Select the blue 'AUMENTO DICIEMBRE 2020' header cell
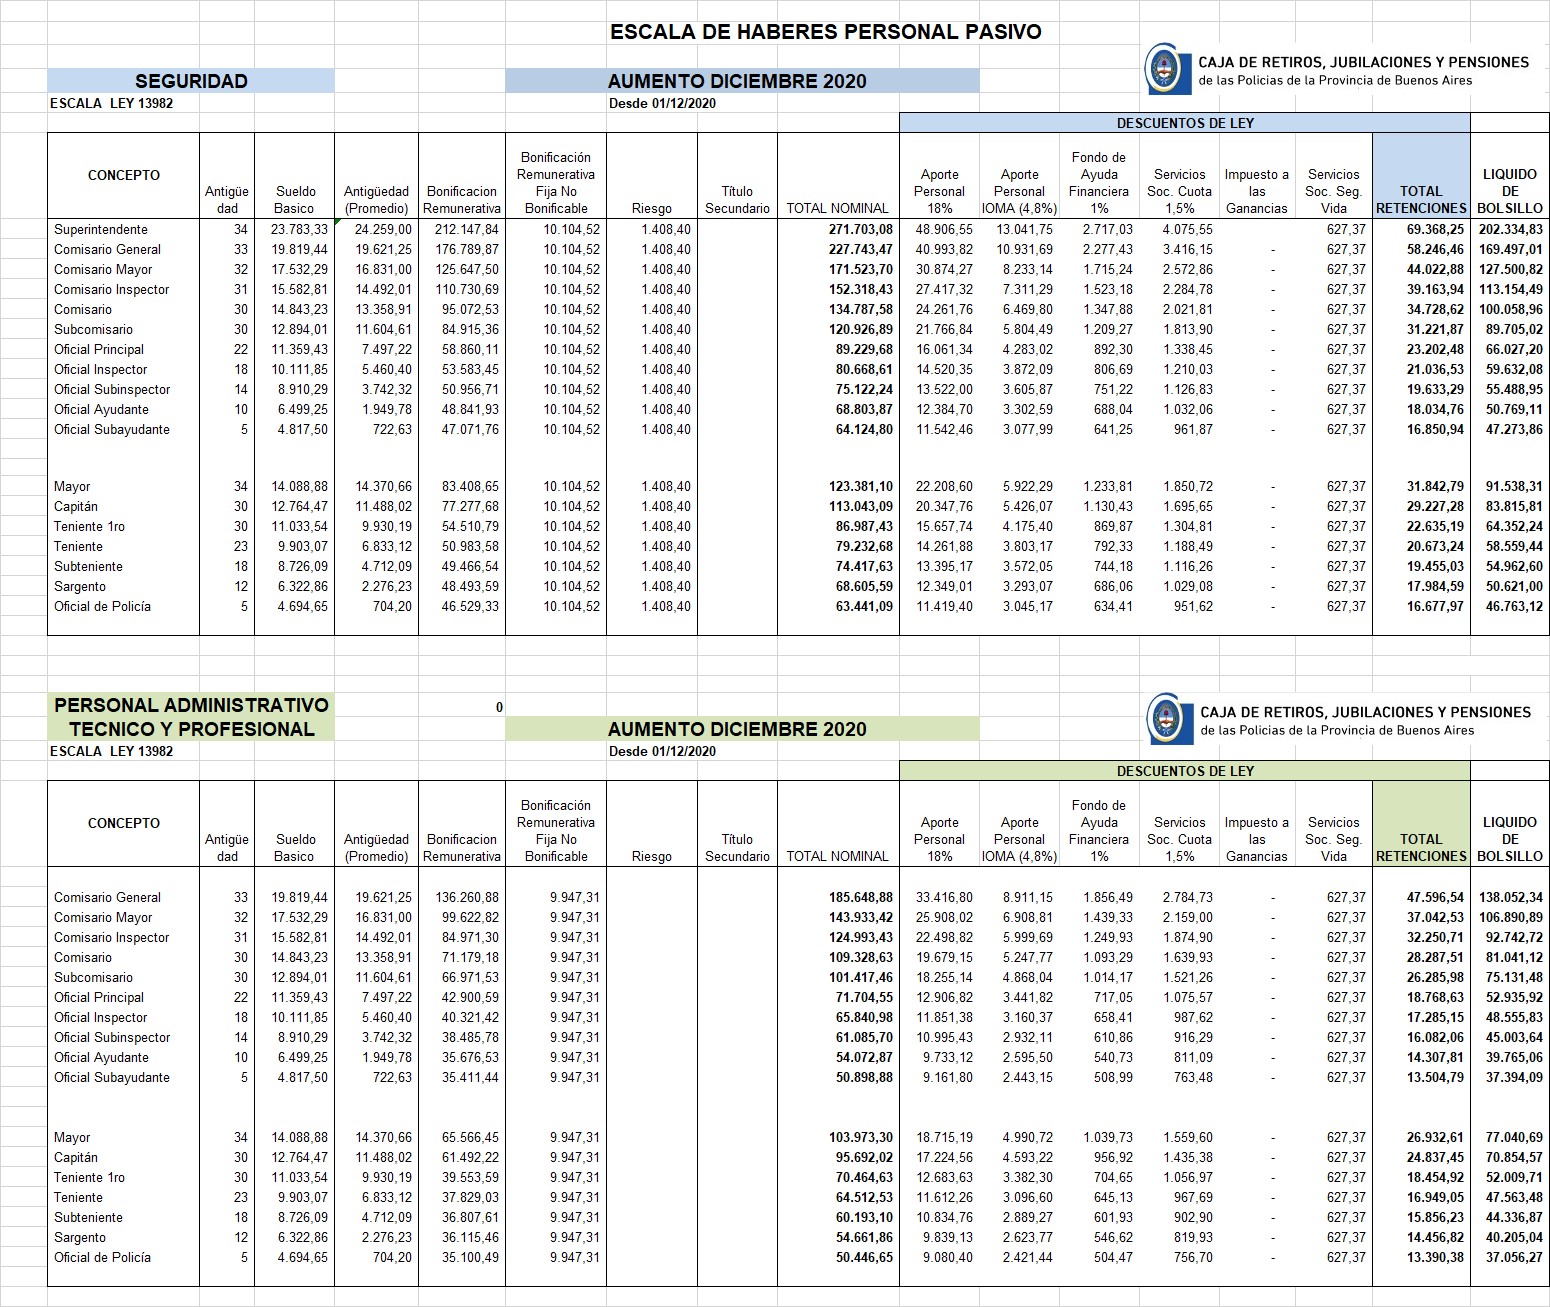1550x1307 pixels. click(742, 81)
